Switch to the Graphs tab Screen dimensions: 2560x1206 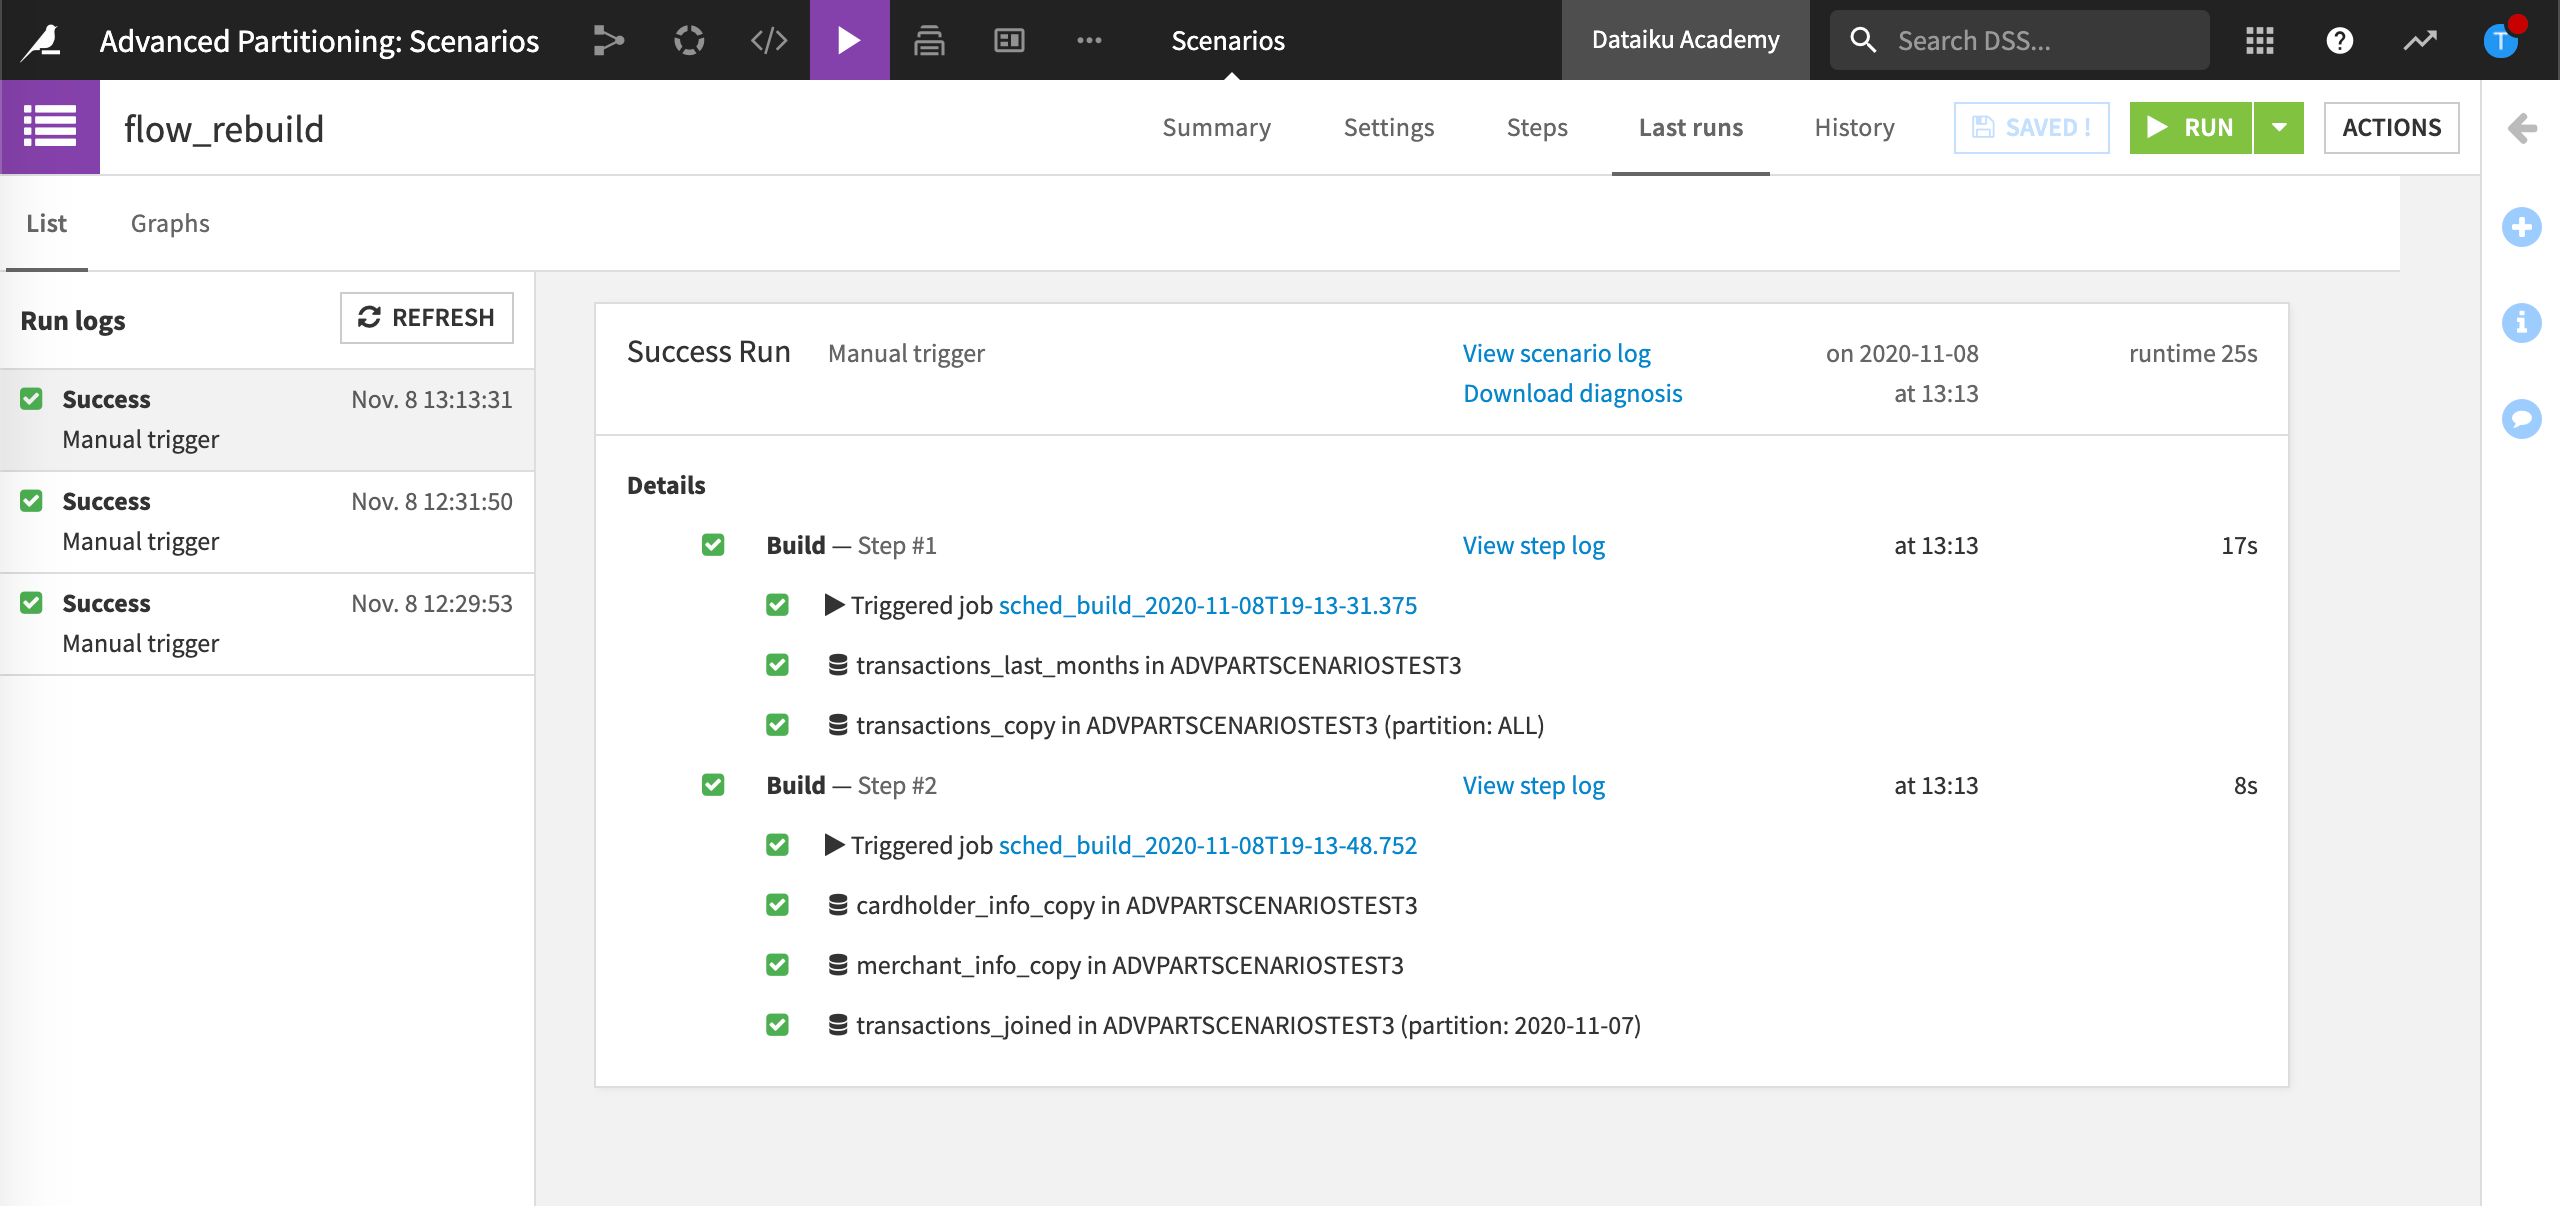click(170, 223)
